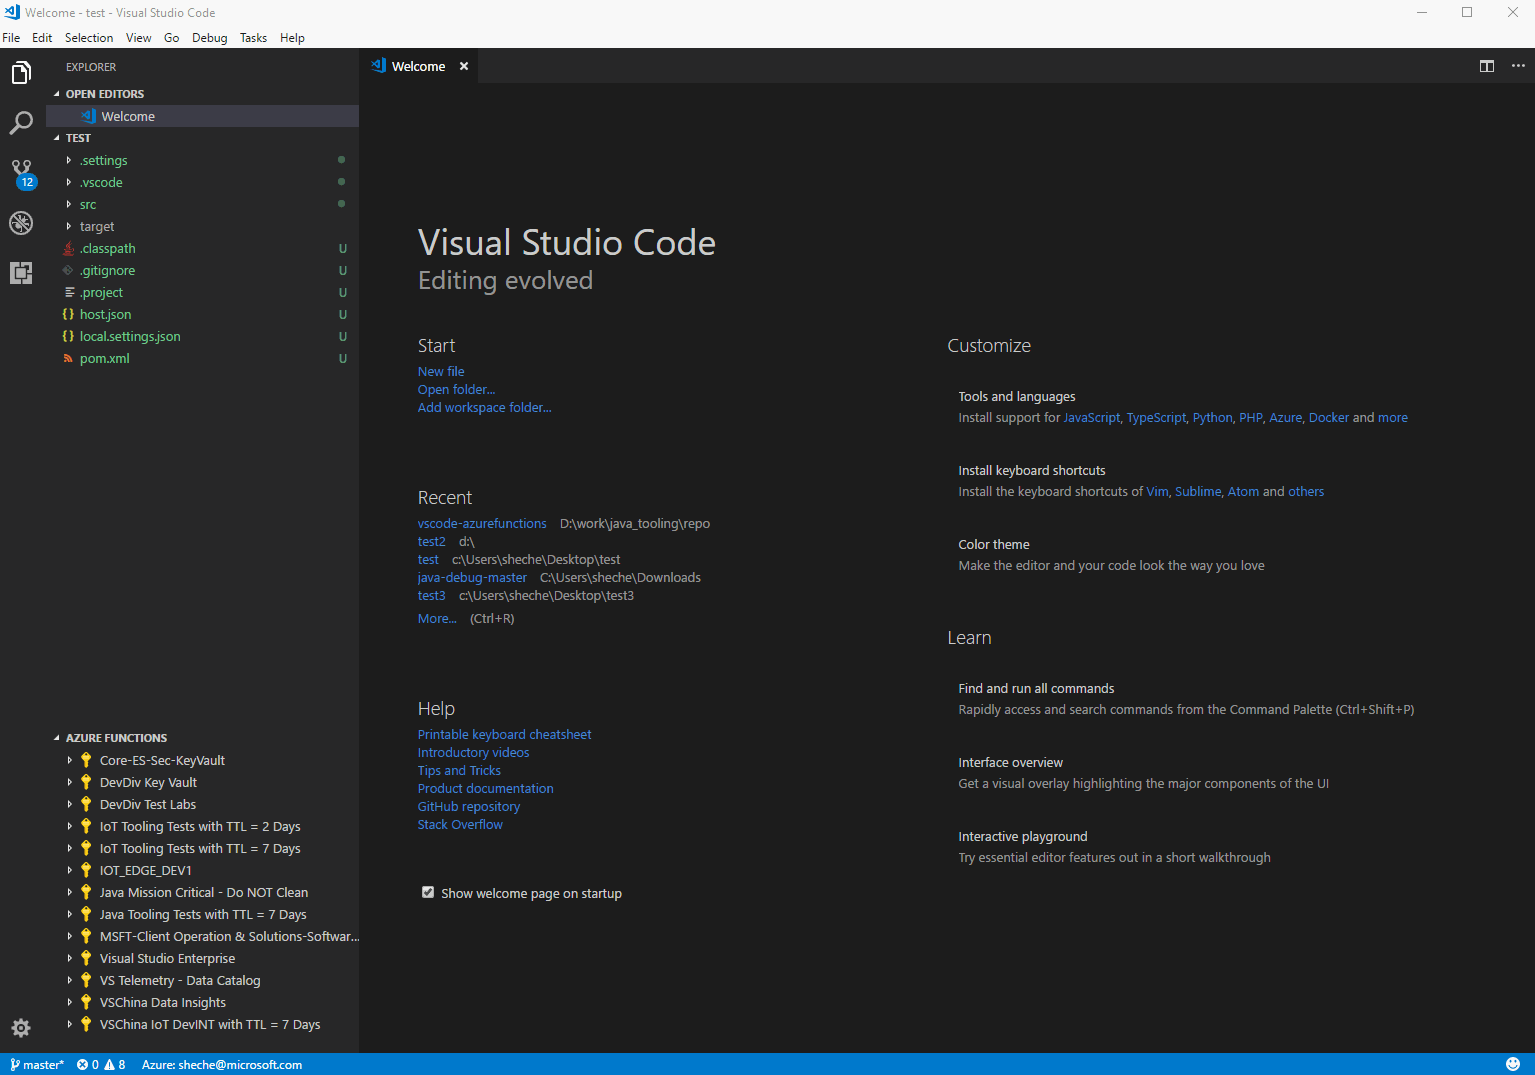Expand DevDiv Test Labs subscription
This screenshot has width=1535, height=1075.
70,804
